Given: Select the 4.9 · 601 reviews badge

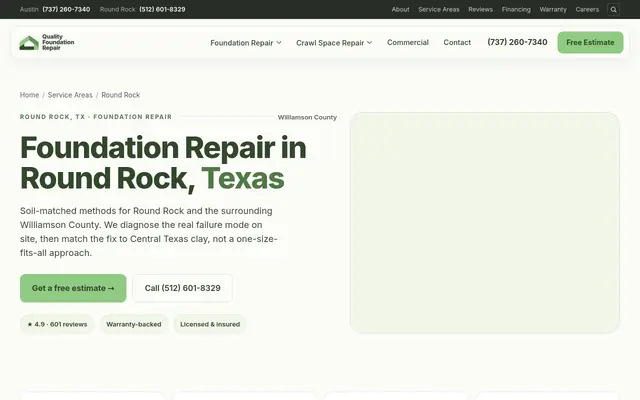Looking at the screenshot, I should [57, 324].
